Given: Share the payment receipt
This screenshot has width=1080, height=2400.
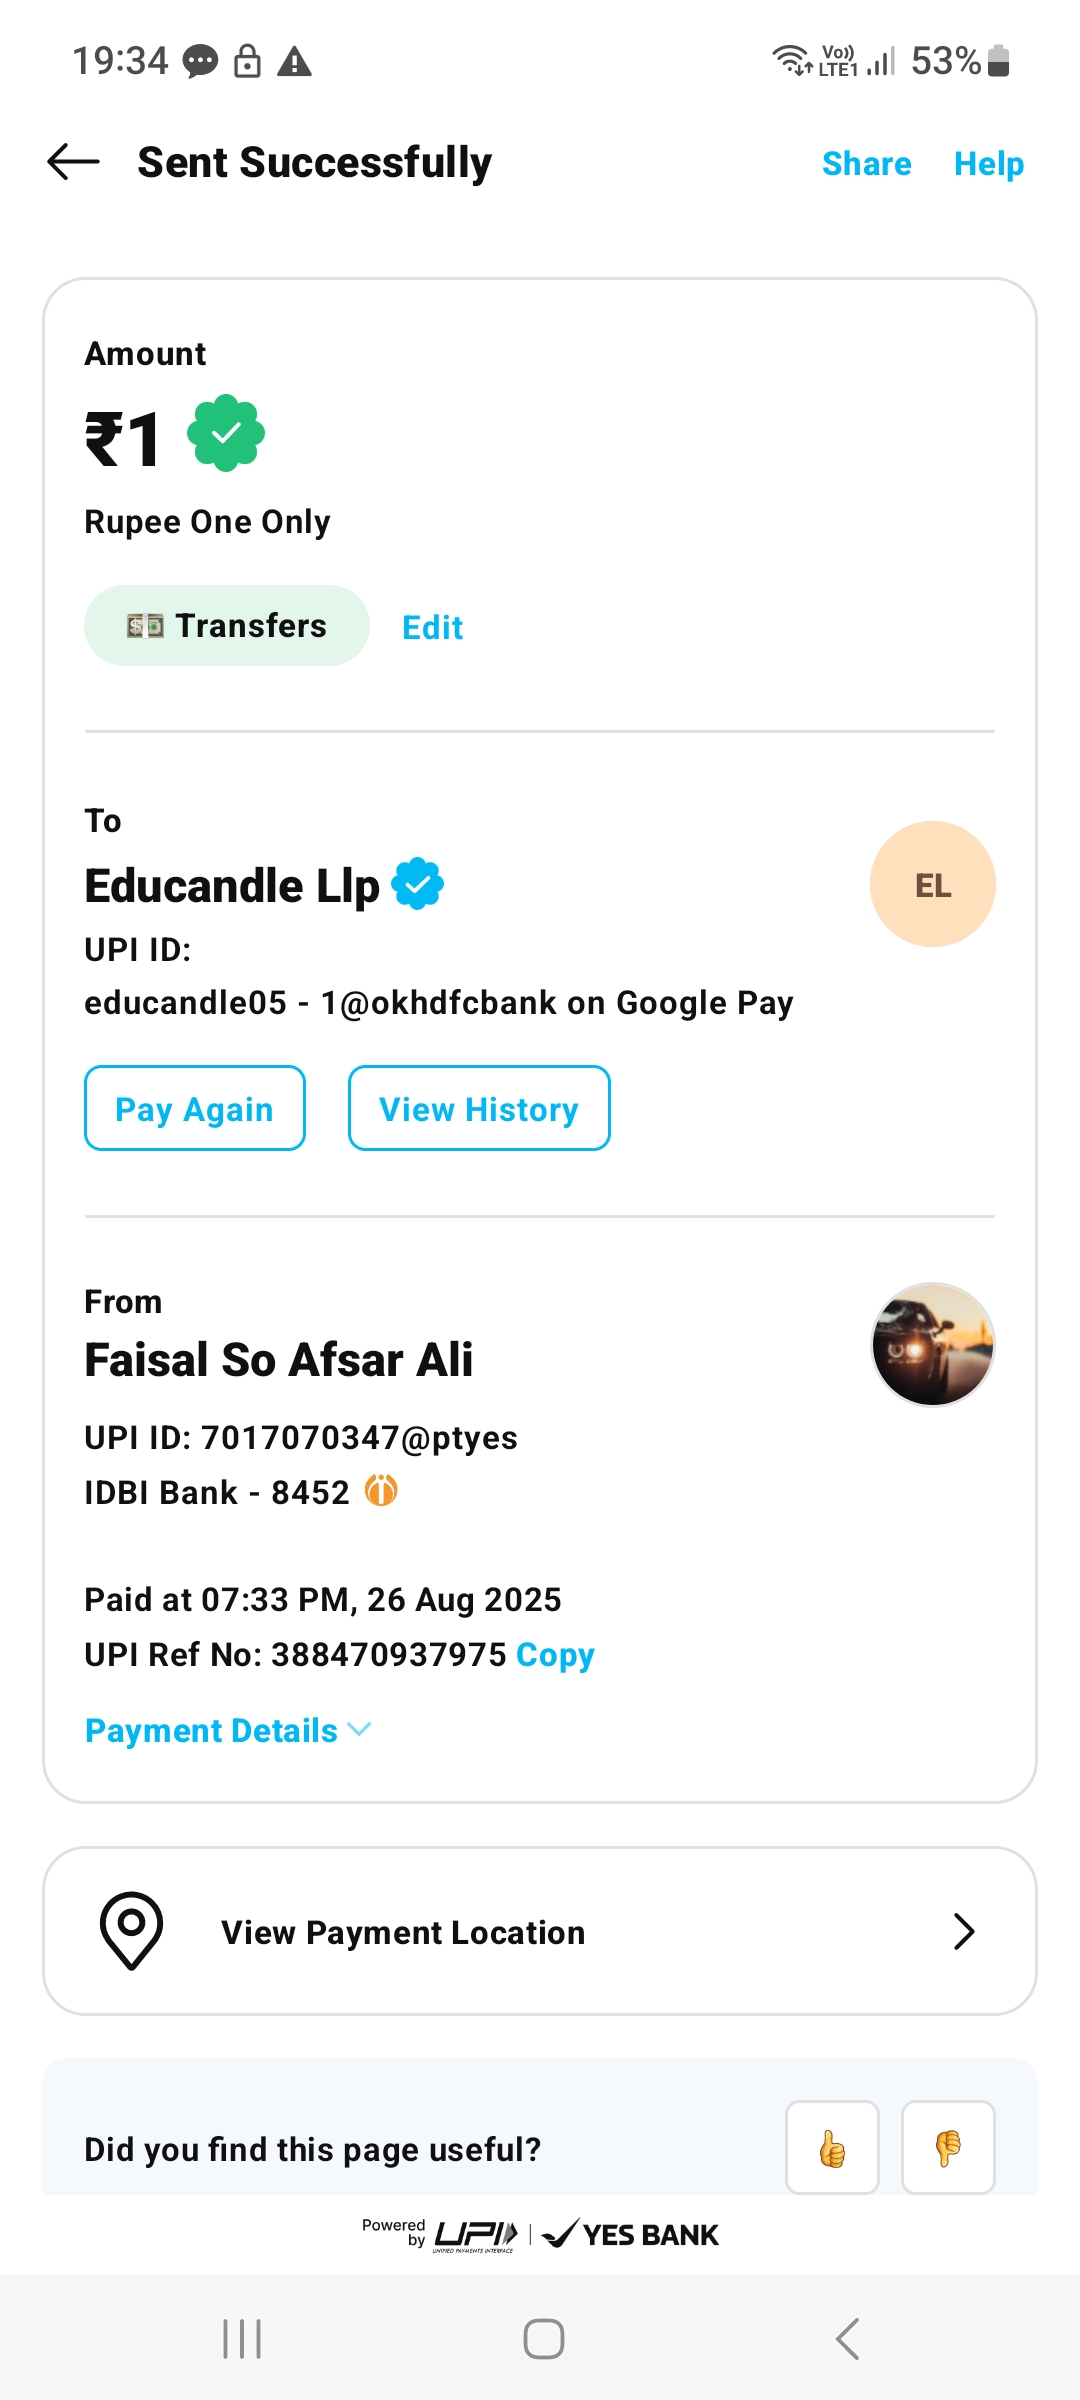Looking at the screenshot, I should click(x=866, y=164).
